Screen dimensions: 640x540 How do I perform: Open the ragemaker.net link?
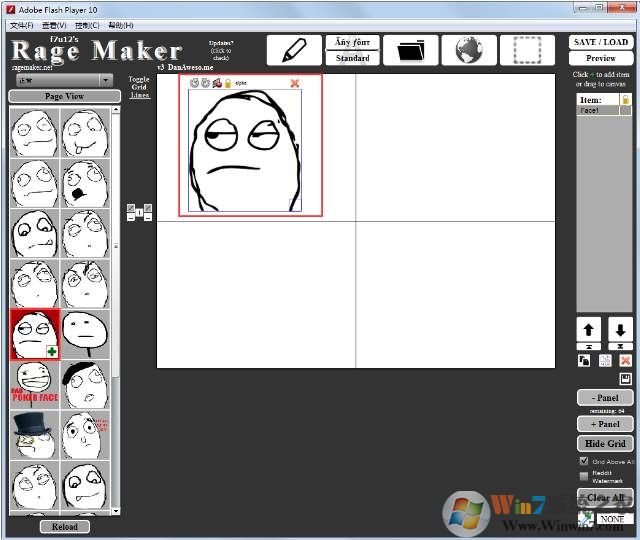point(32,68)
